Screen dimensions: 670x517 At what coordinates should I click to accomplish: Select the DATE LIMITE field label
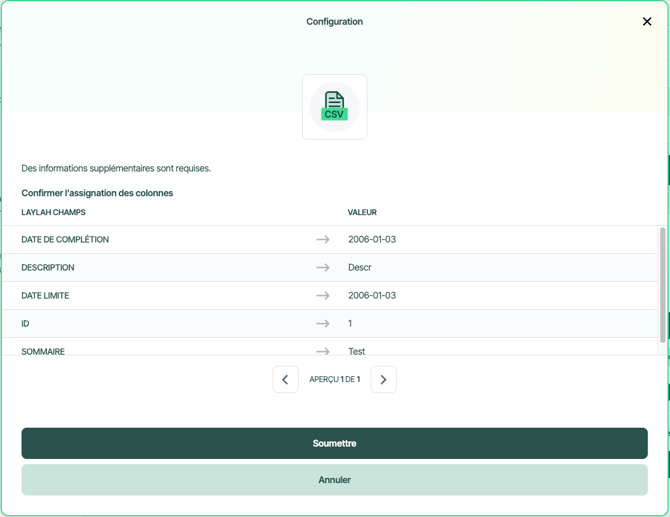pyautogui.click(x=45, y=296)
